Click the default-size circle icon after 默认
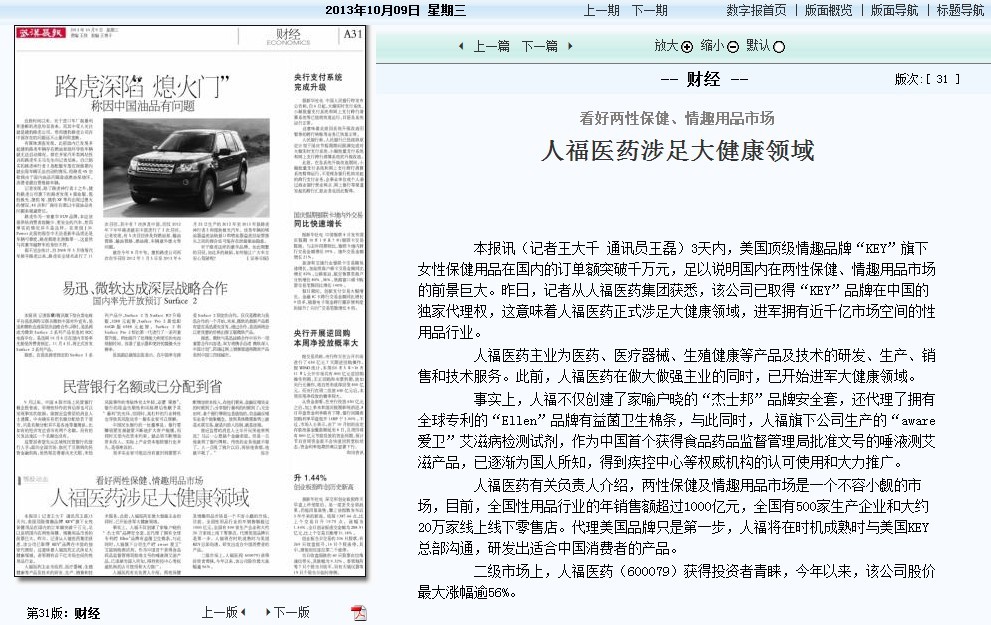 pyautogui.click(x=779, y=47)
